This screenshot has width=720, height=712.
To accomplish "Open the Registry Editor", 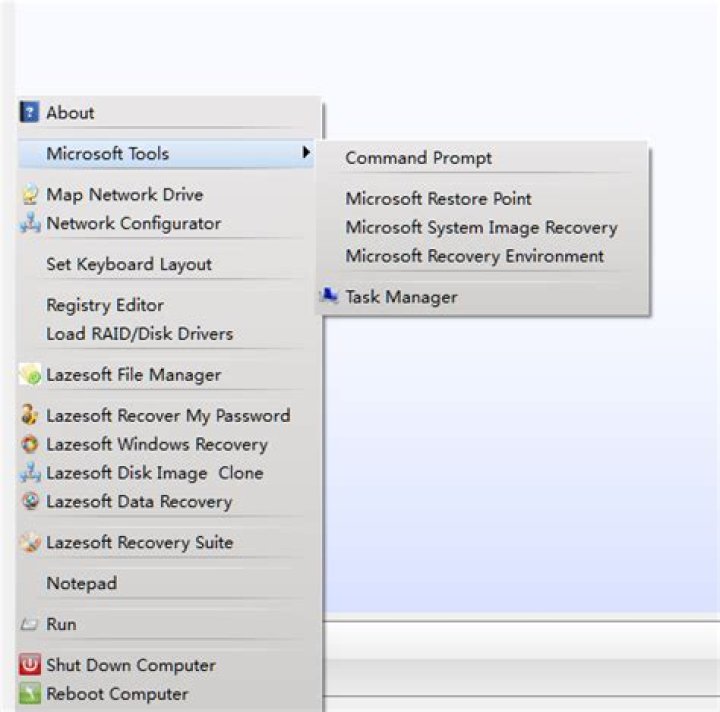I will pyautogui.click(x=169, y=305).
